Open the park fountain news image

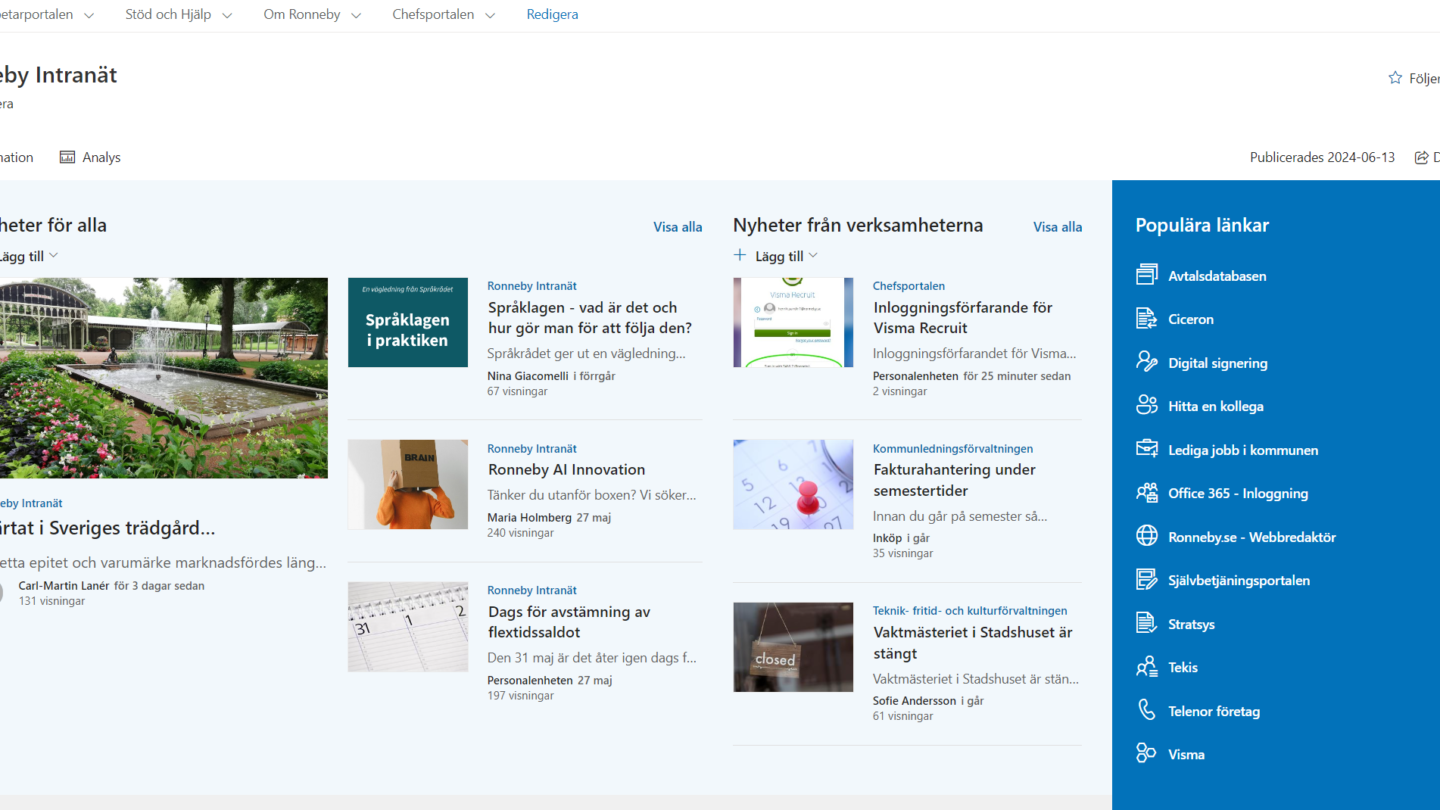point(164,378)
